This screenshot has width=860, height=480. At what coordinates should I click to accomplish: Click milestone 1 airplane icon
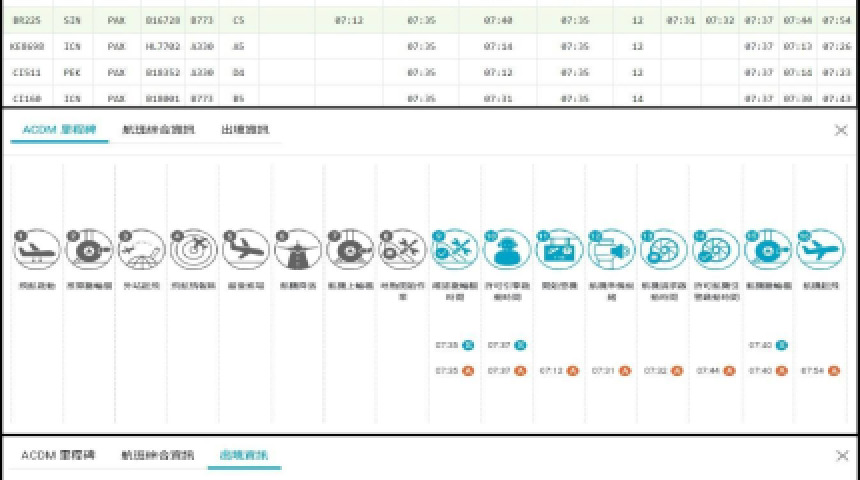pyautogui.click(x=37, y=249)
